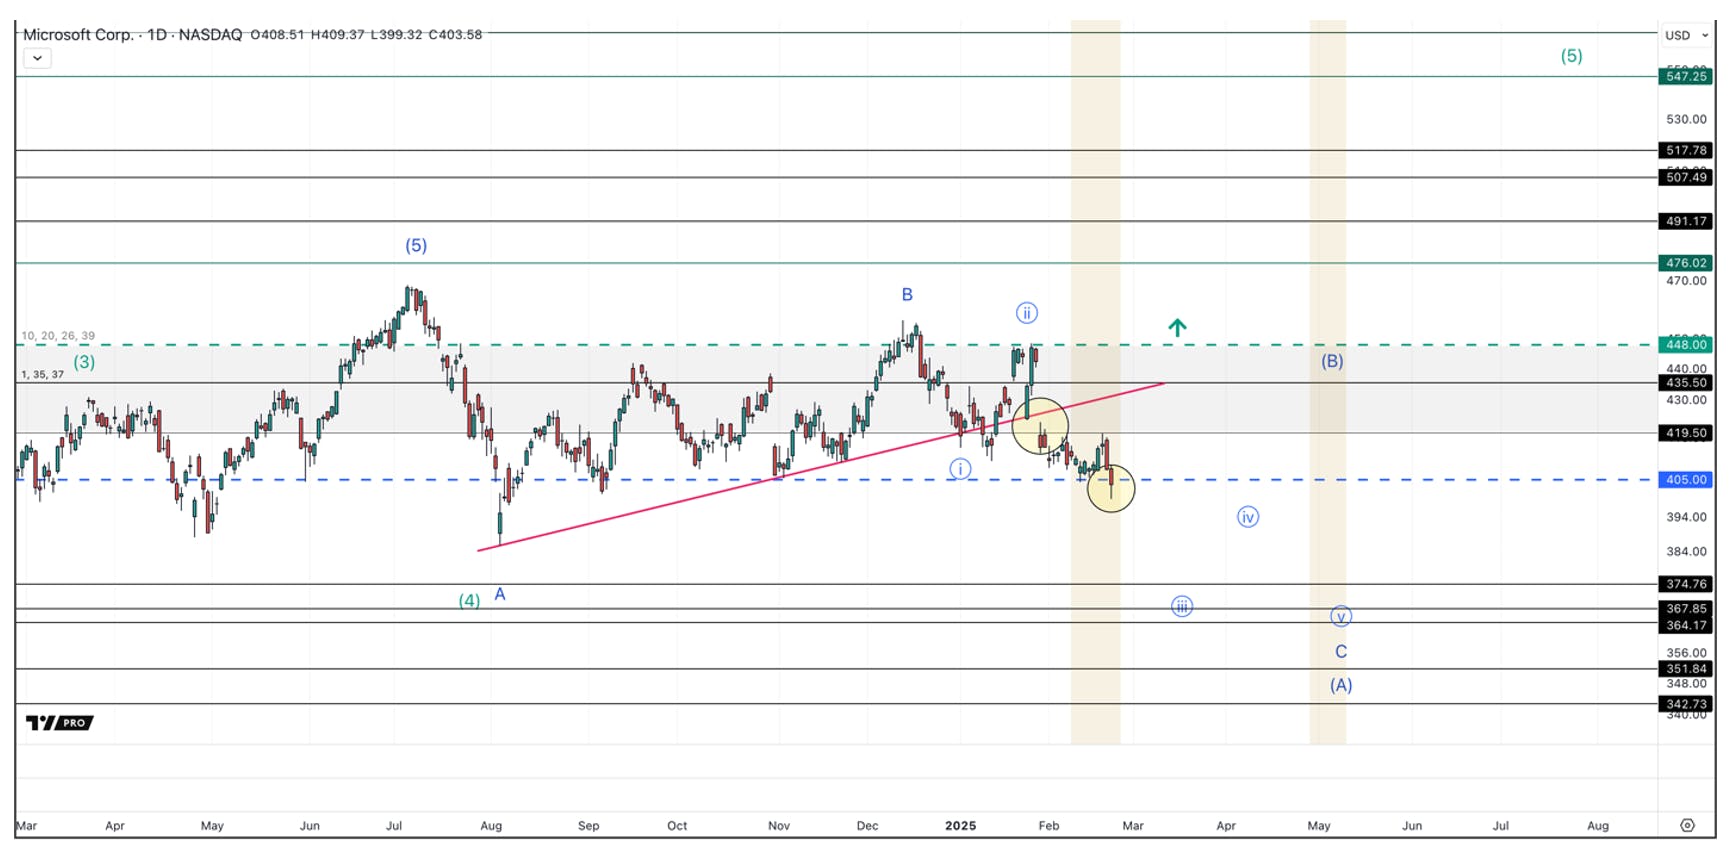Click the 507.49 price label
The height and width of the screenshot is (856, 1734).
[1686, 177]
